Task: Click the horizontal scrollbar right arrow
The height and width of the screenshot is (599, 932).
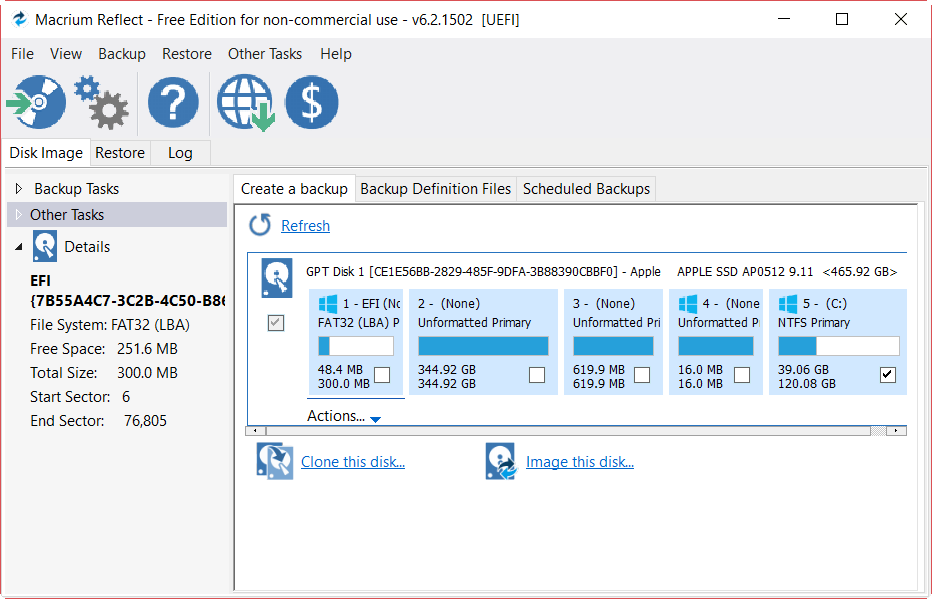Action: pos(896,431)
